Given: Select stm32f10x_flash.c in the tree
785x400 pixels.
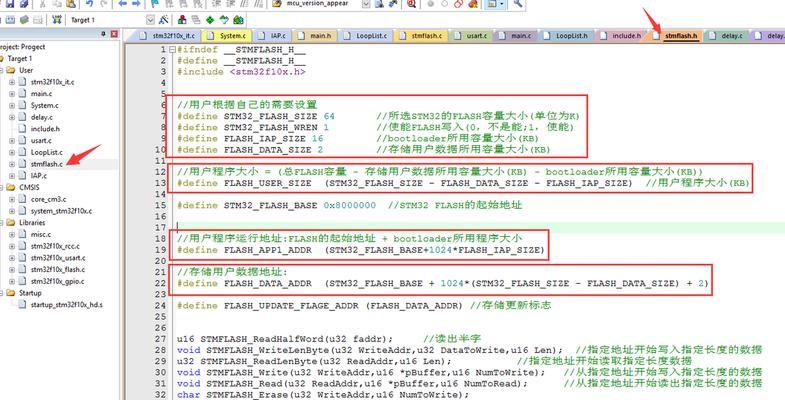Looking at the screenshot, I should pyautogui.click(x=58, y=269).
